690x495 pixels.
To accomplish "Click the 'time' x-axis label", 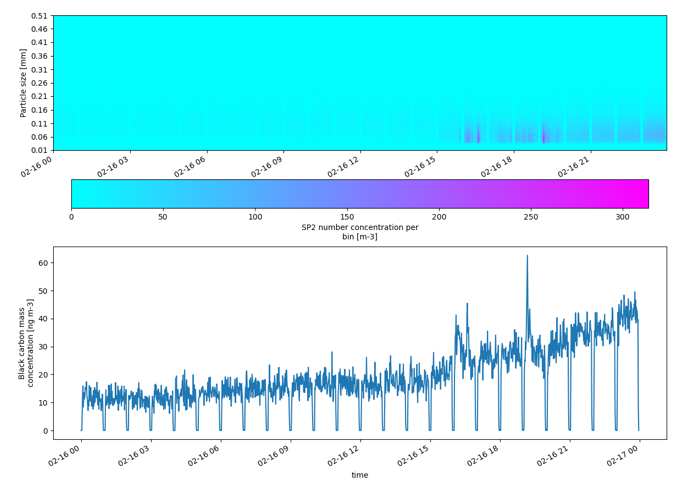I will [360, 475].
